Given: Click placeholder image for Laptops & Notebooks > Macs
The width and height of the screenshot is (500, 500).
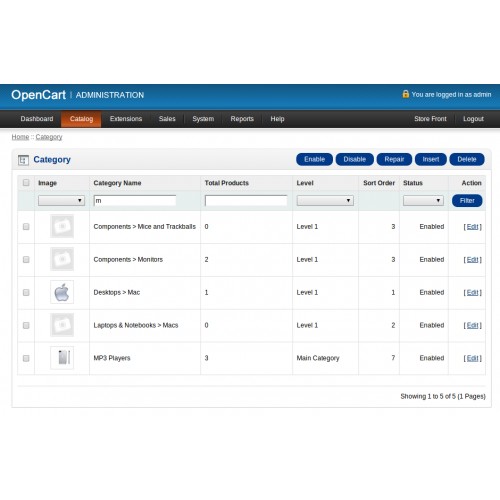Looking at the screenshot, I should (x=62, y=325).
